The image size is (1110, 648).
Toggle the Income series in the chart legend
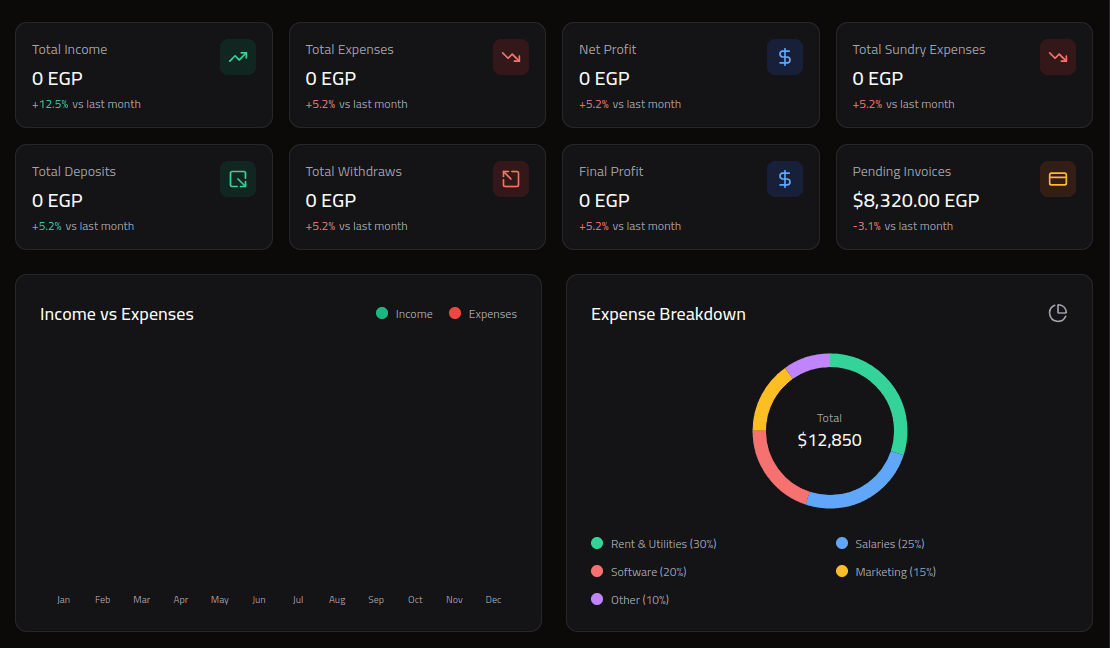[x=404, y=313]
